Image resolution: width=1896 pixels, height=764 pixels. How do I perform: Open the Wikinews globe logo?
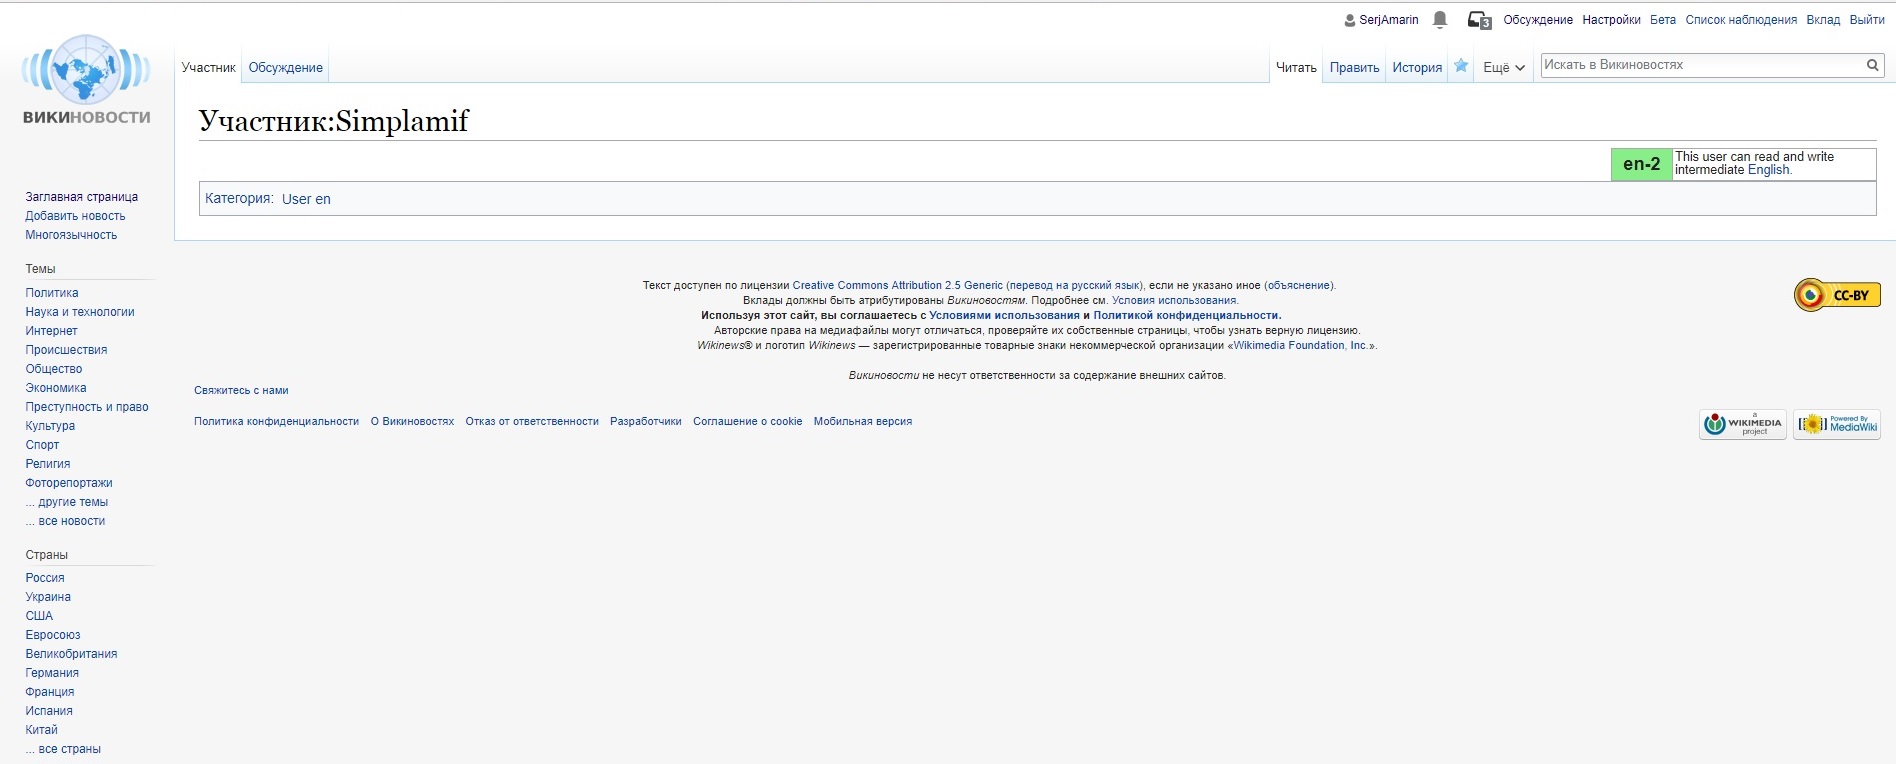click(x=87, y=80)
